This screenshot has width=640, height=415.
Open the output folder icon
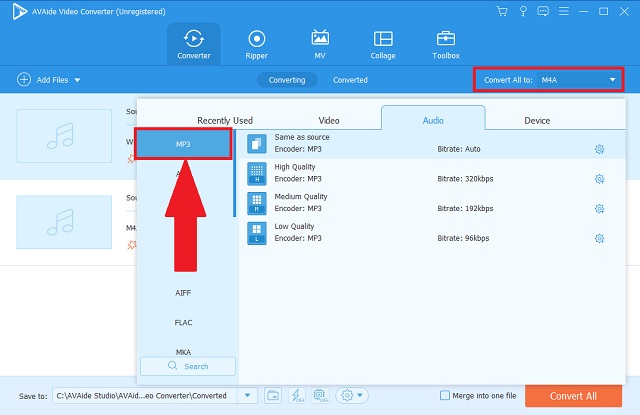click(x=273, y=395)
